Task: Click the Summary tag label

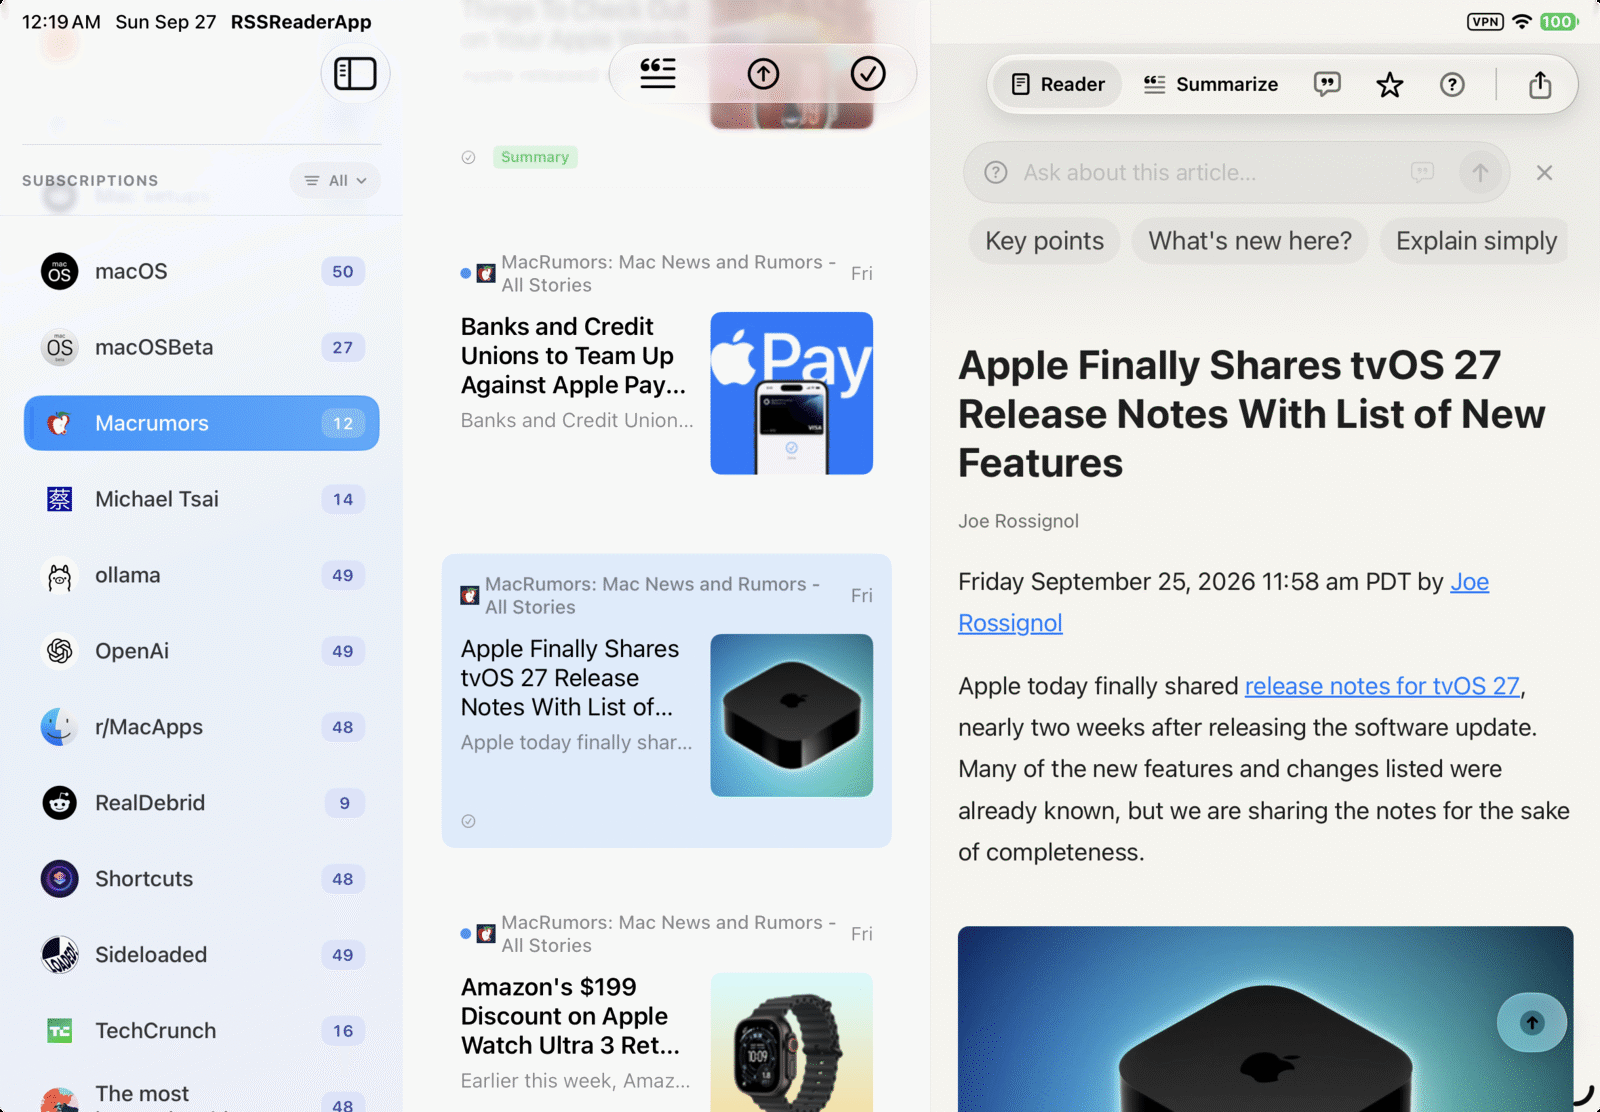Action: click(535, 157)
